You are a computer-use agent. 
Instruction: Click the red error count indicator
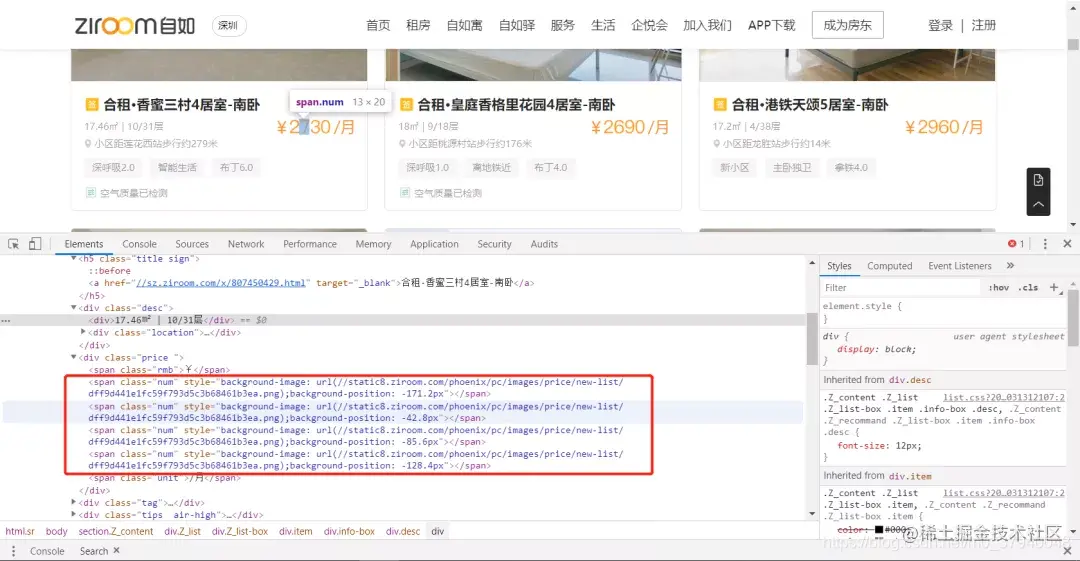coord(1016,244)
